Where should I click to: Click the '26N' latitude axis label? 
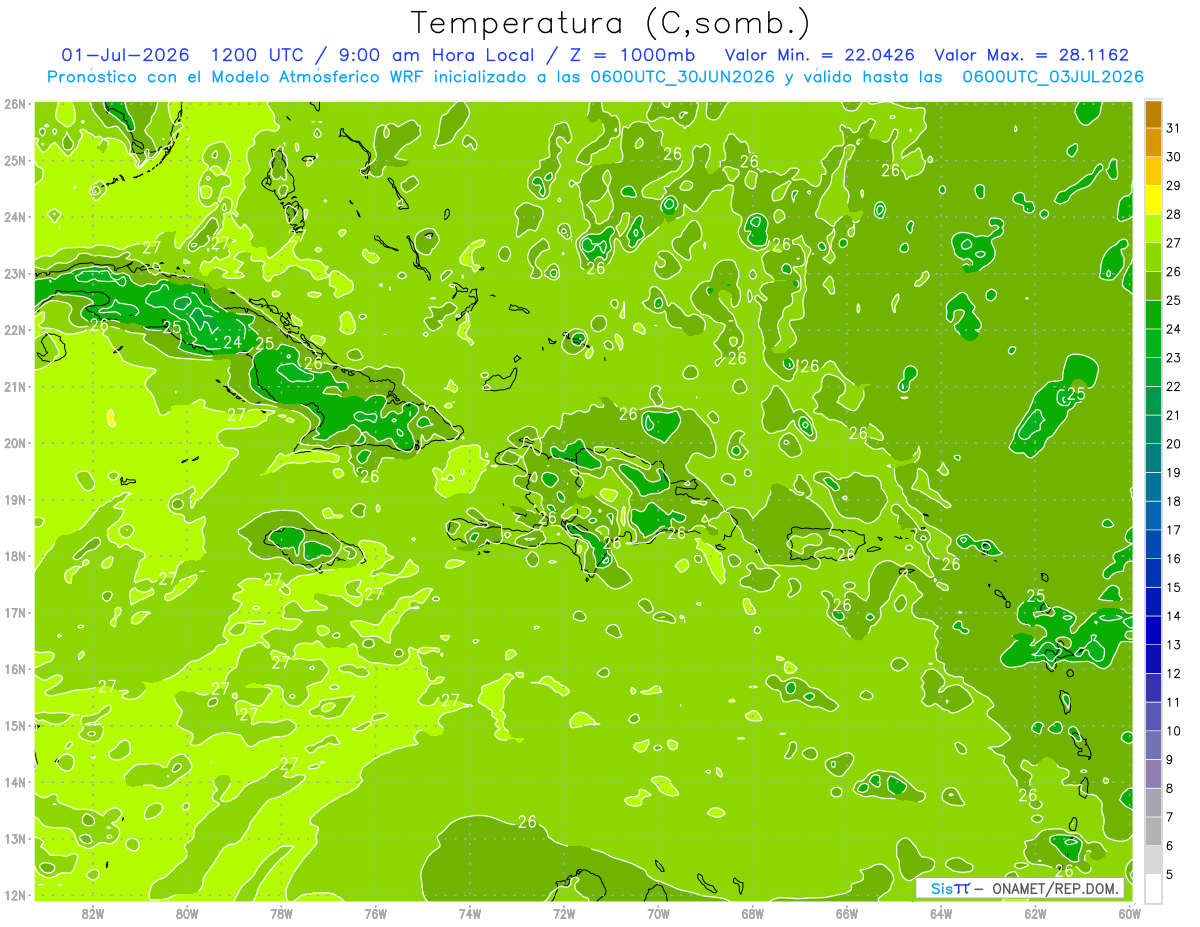[15, 104]
